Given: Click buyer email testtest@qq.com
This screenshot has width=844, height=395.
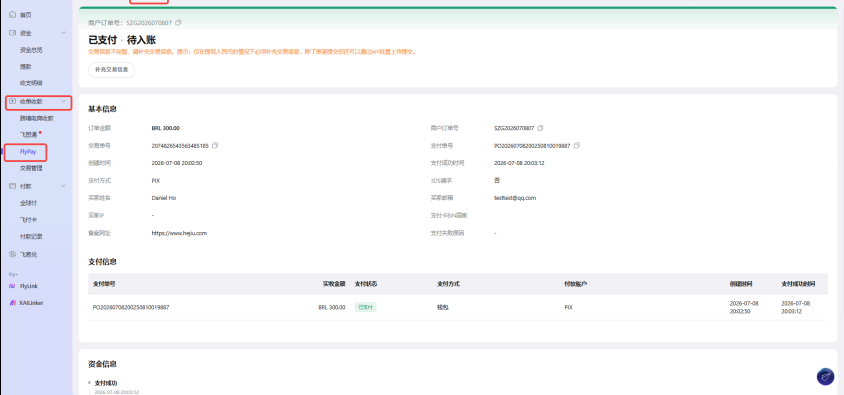Looking at the screenshot, I should (515, 198).
